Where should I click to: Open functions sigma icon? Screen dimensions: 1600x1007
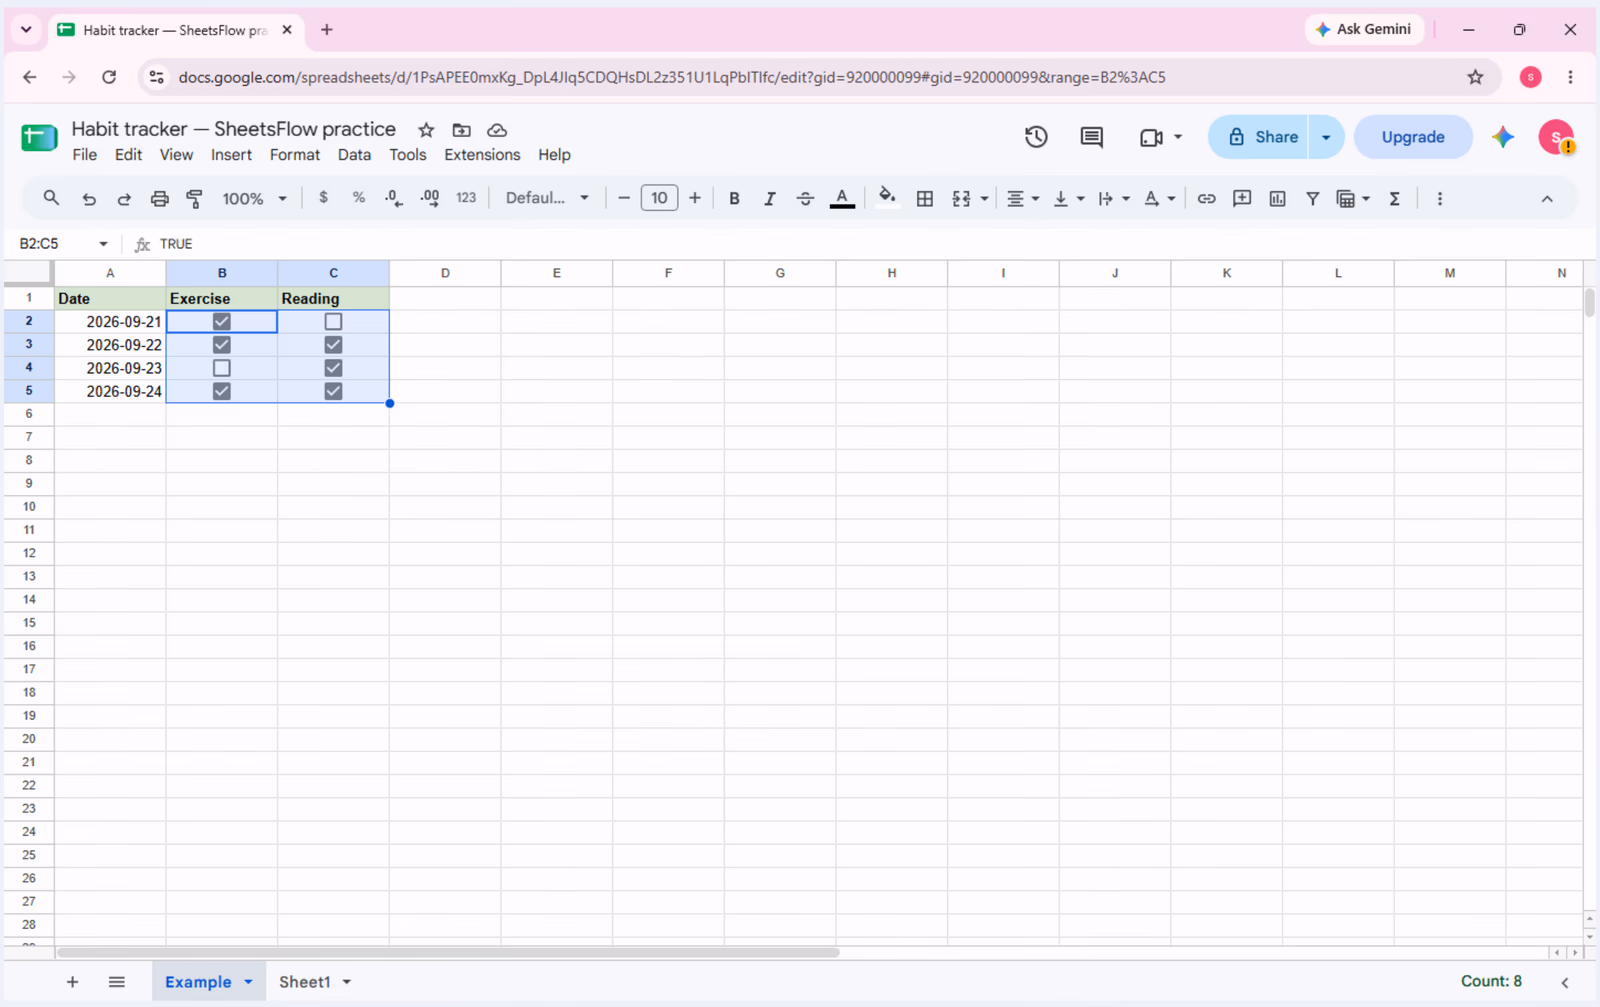point(1394,199)
